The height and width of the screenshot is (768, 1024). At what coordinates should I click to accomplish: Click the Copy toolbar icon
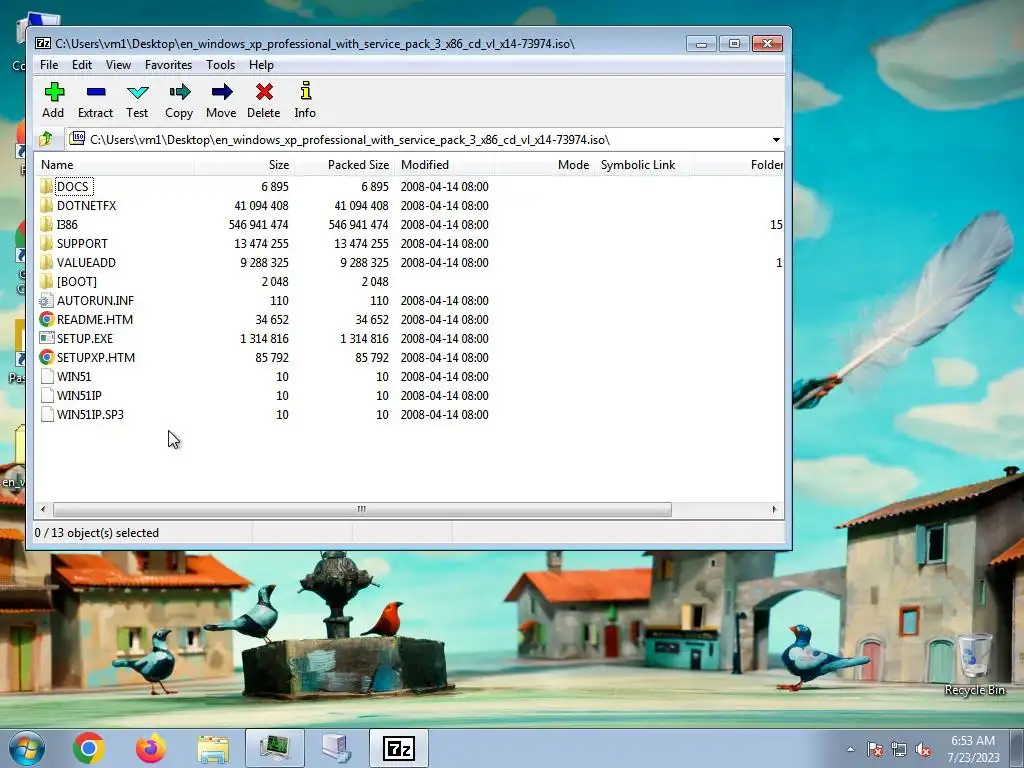[x=179, y=92]
